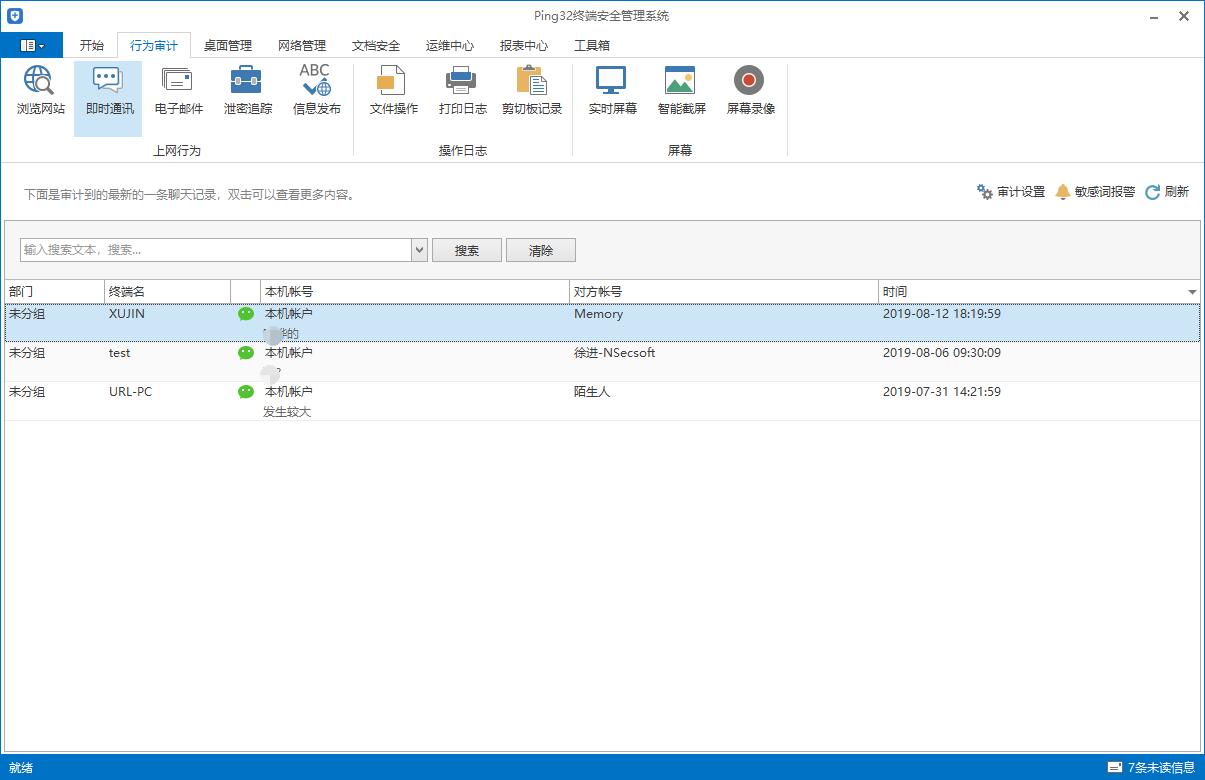The width and height of the screenshot is (1205, 780).
Task: Click the 陌生人 contact cell
Action: click(x=592, y=392)
